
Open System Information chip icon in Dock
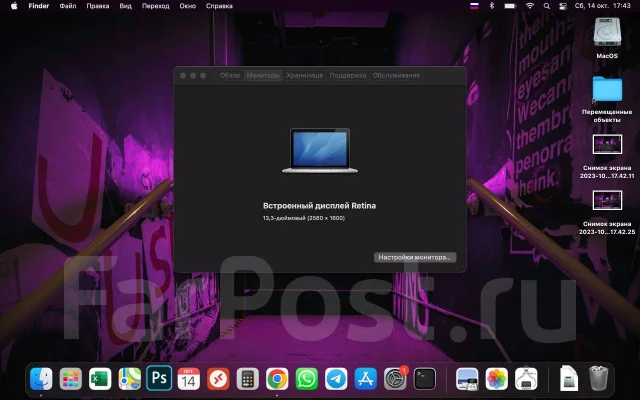[x=526, y=379]
